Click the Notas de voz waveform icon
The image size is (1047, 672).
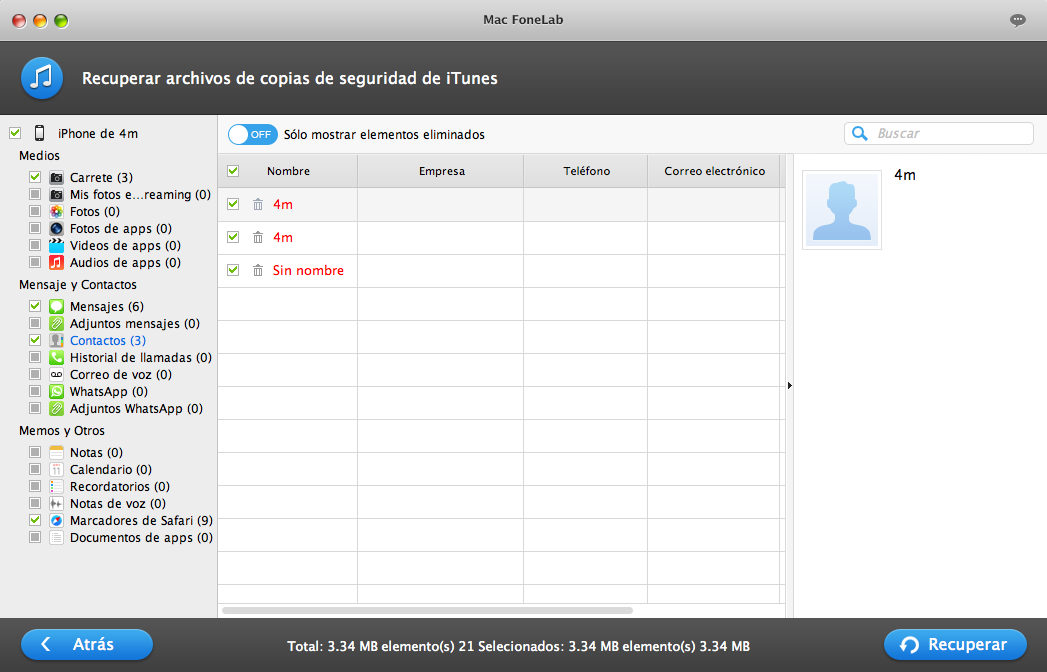coord(57,504)
